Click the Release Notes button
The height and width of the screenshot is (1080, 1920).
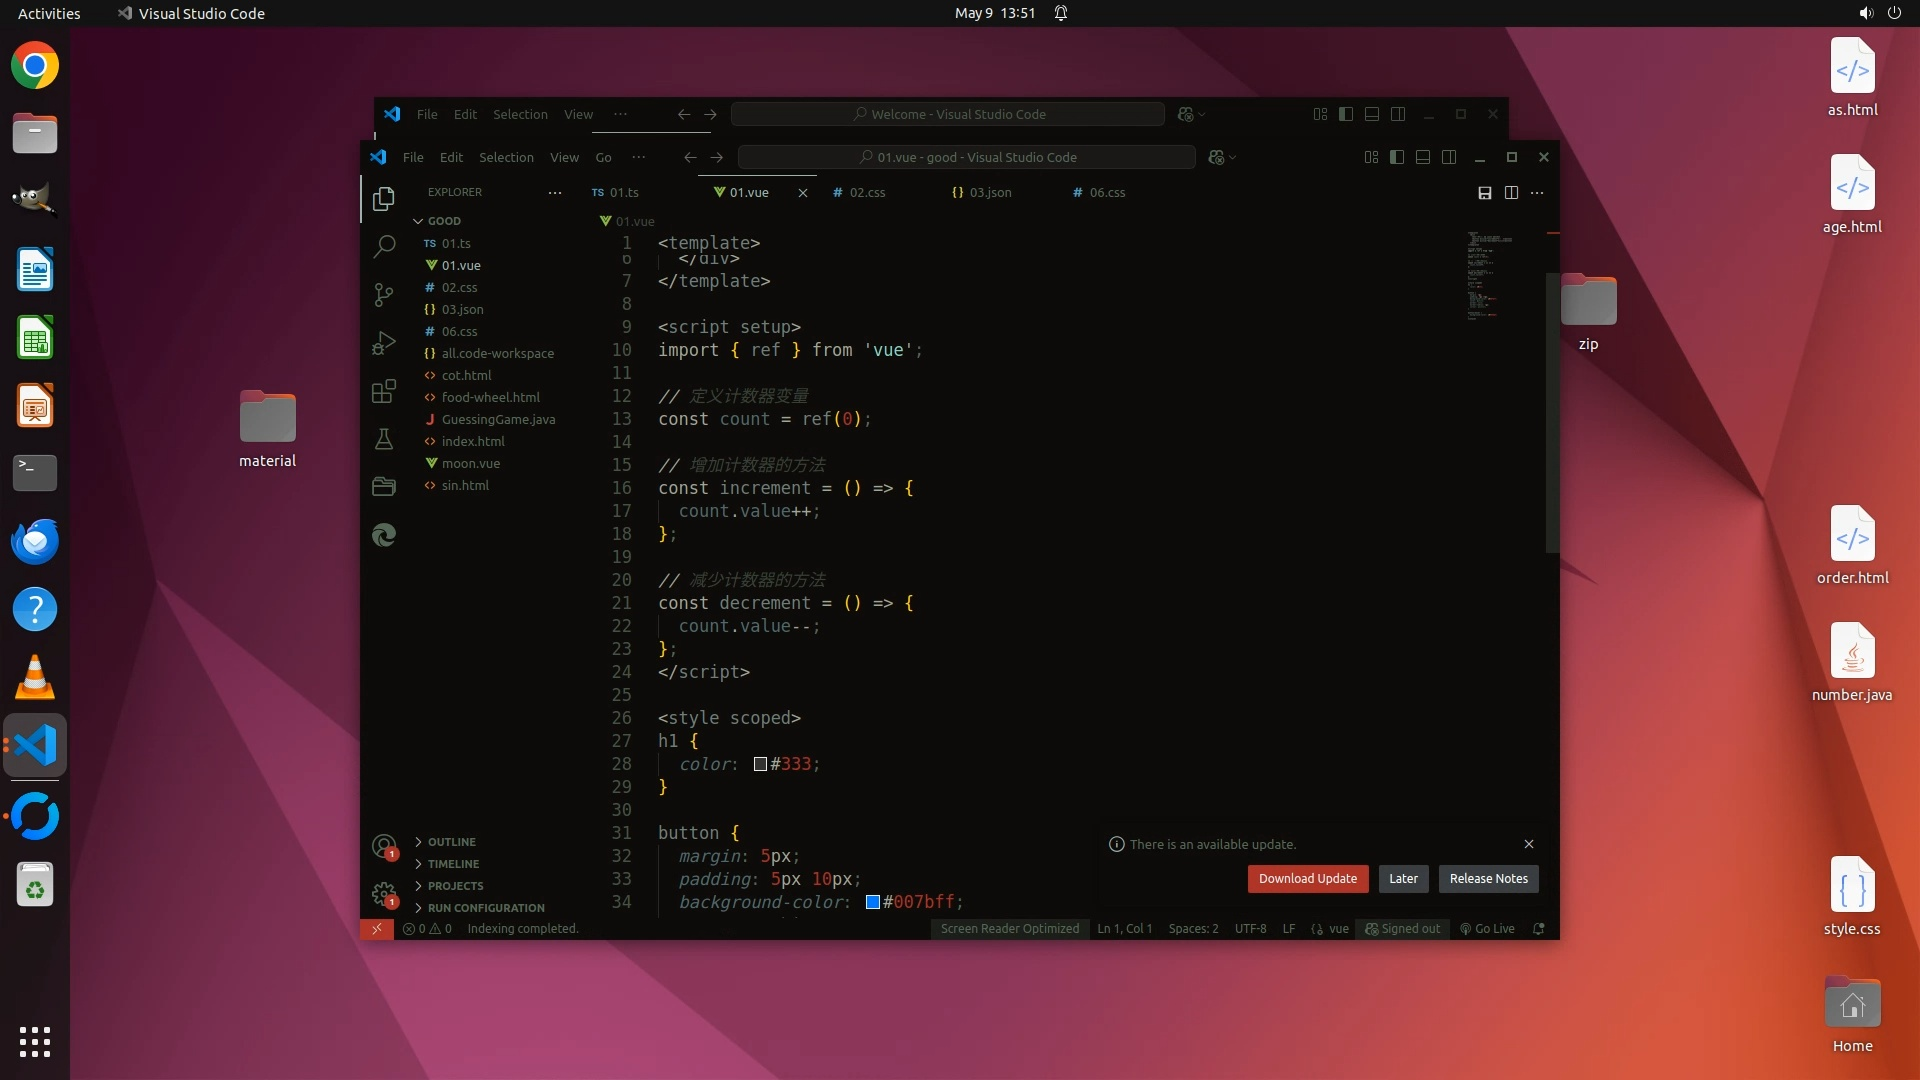[x=1488, y=879]
